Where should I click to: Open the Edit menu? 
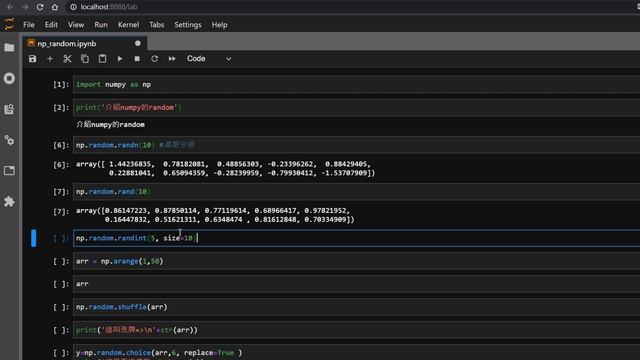(51, 25)
